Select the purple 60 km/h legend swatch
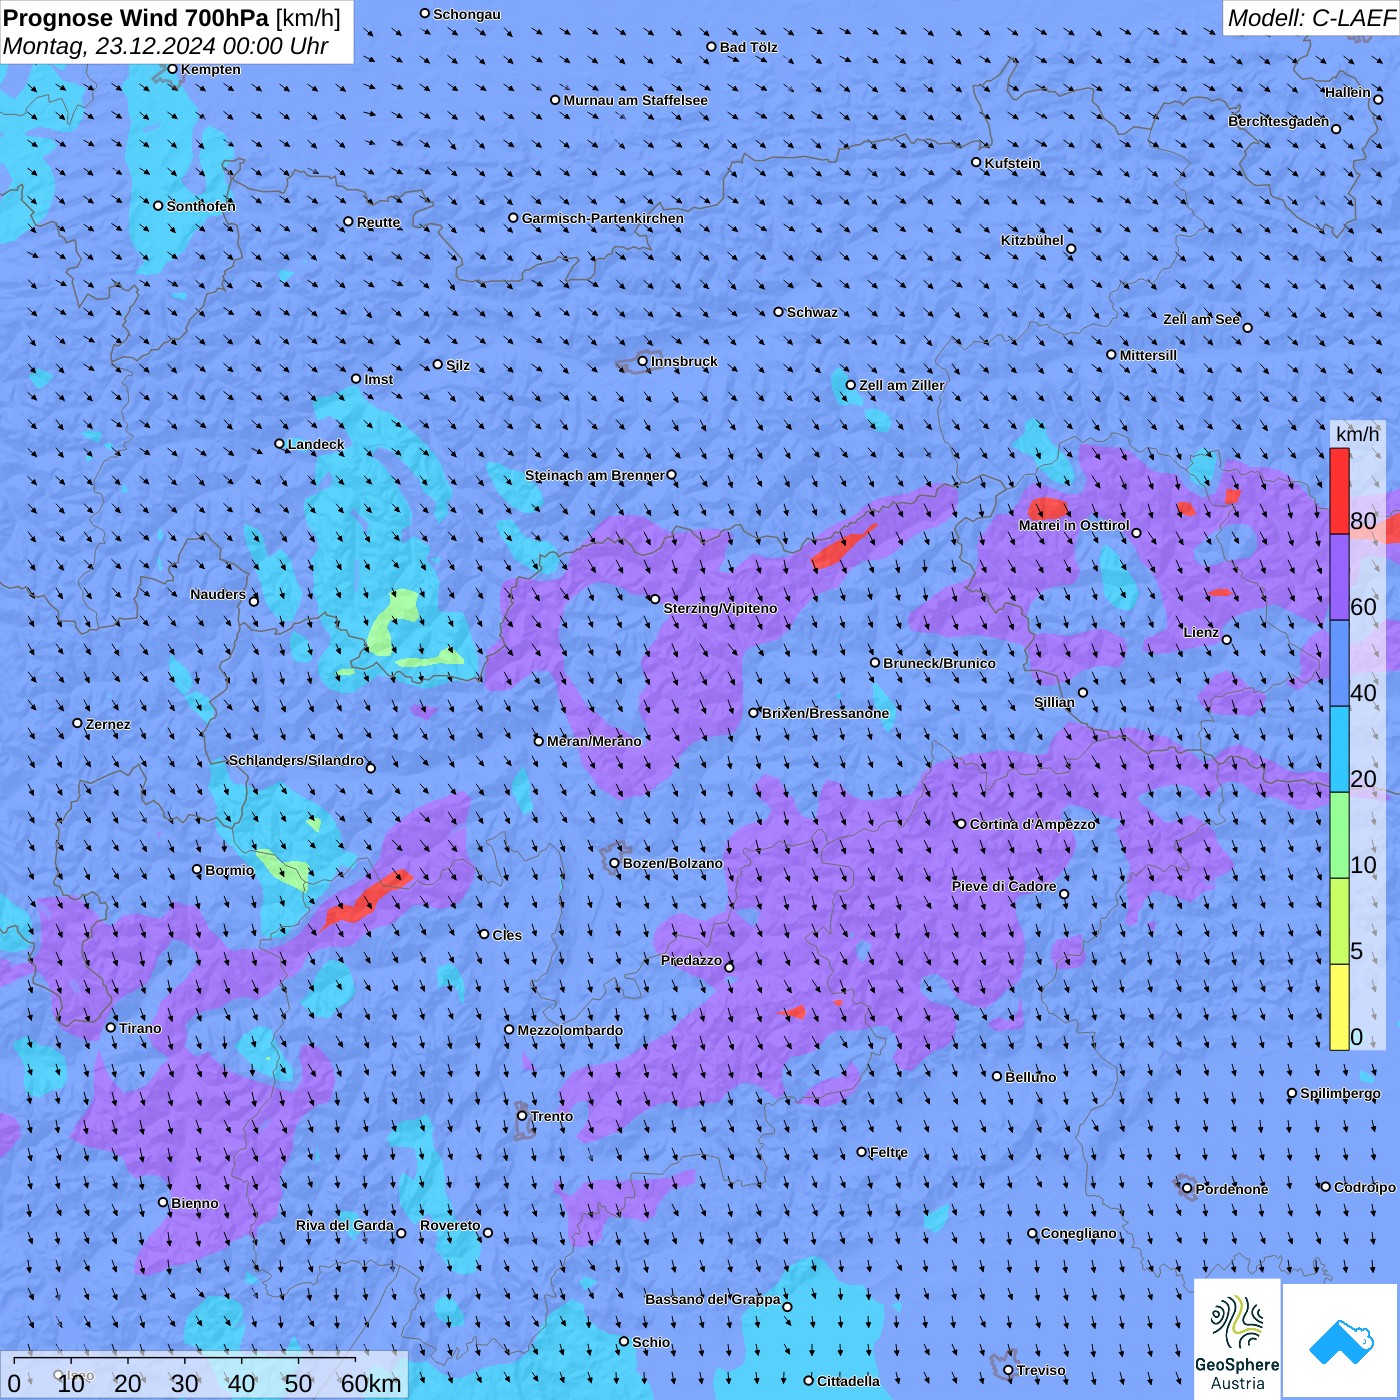The height and width of the screenshot is (1400, 1400). coord(1339,577)
